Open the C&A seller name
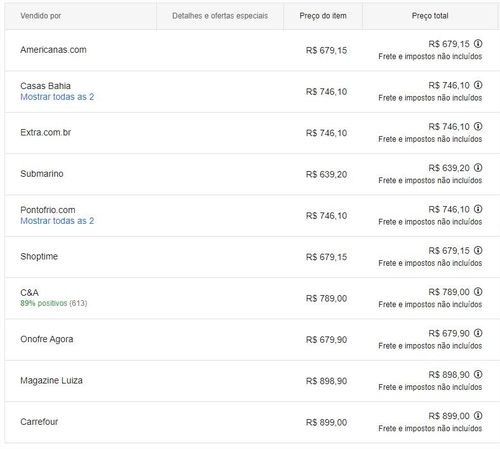500x449 pixels. pos(29,293)
